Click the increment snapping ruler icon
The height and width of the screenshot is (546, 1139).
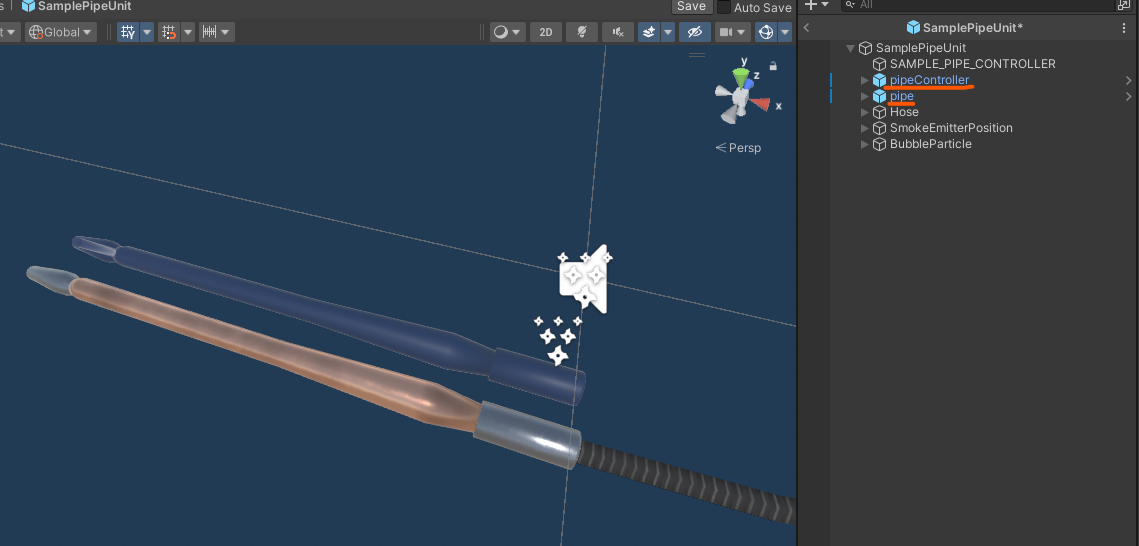point(210,32)
